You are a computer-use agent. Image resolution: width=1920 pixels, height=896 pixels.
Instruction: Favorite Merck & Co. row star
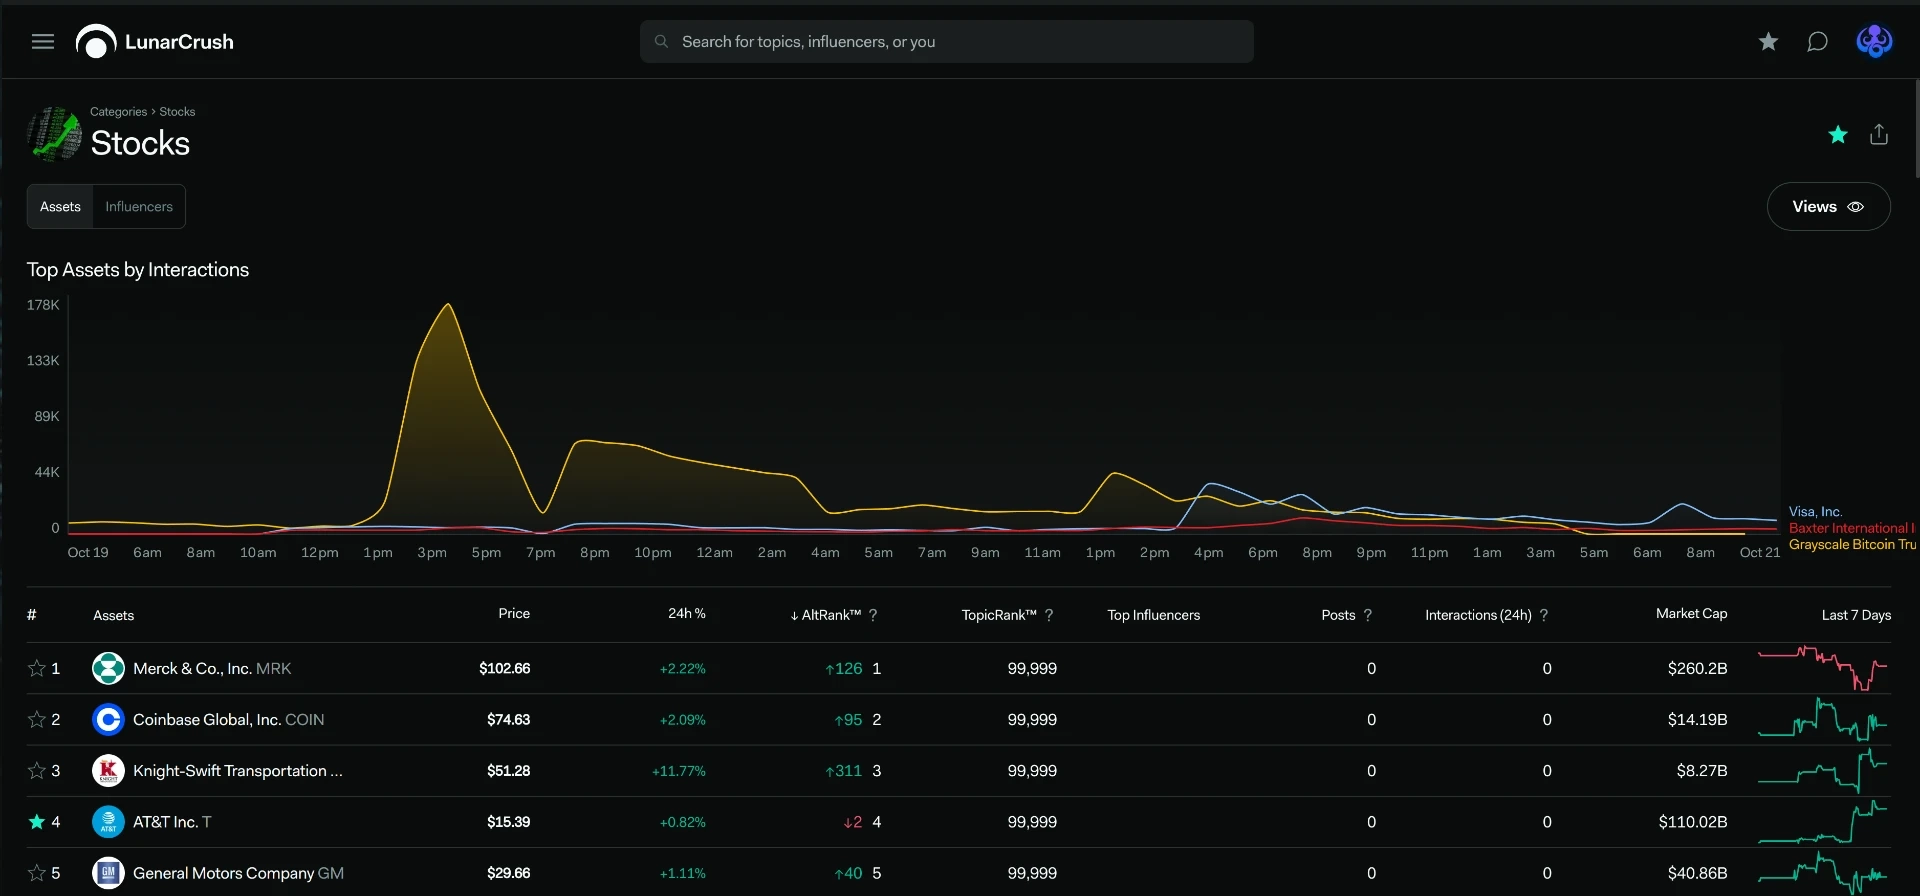[x=37, y=668]
